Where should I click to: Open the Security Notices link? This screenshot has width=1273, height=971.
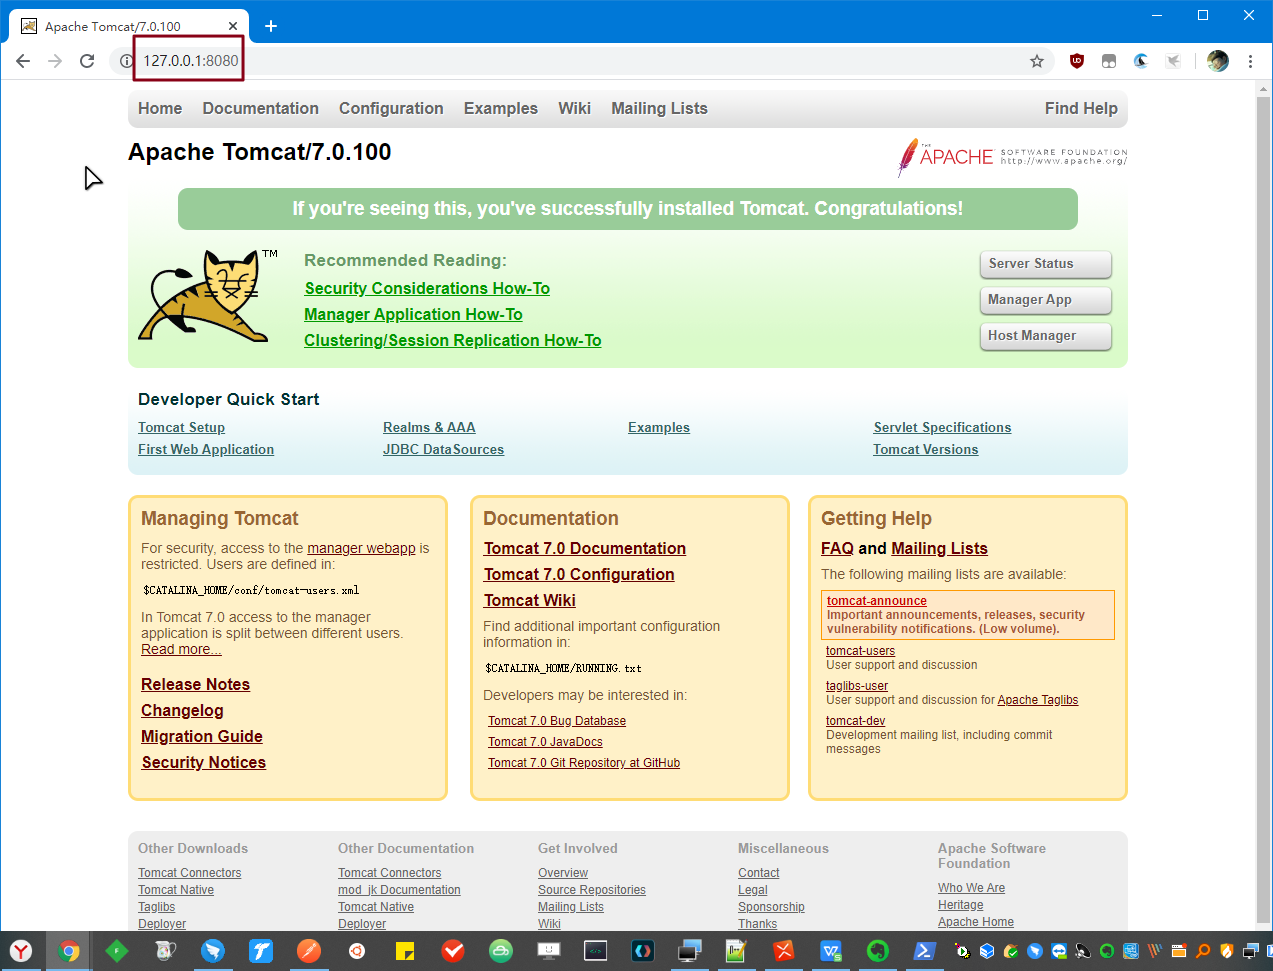[x=204, y=763]
